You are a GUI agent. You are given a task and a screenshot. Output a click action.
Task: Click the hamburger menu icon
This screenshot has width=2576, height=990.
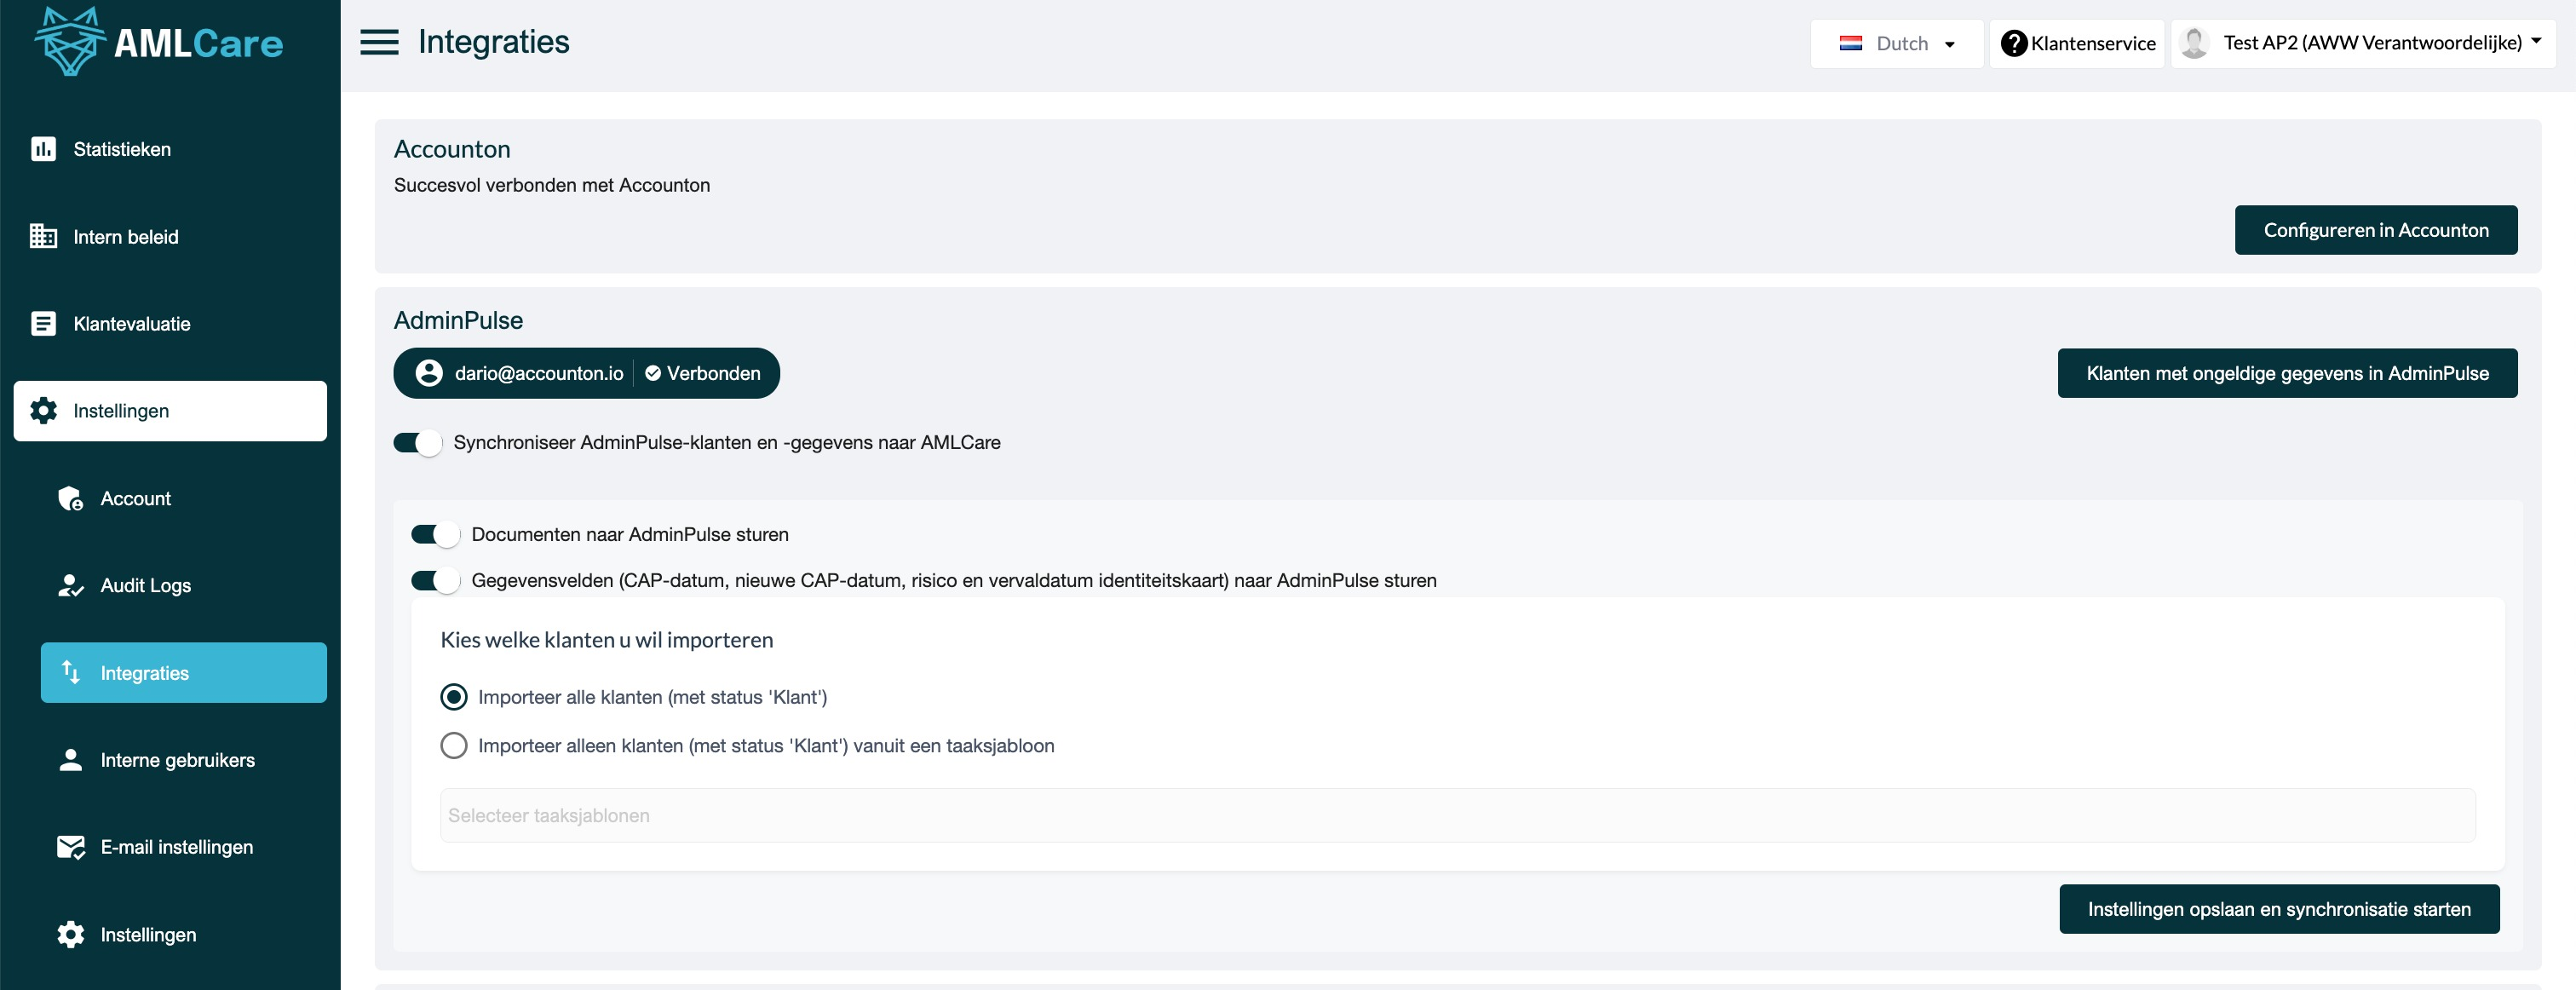[379, 42]
